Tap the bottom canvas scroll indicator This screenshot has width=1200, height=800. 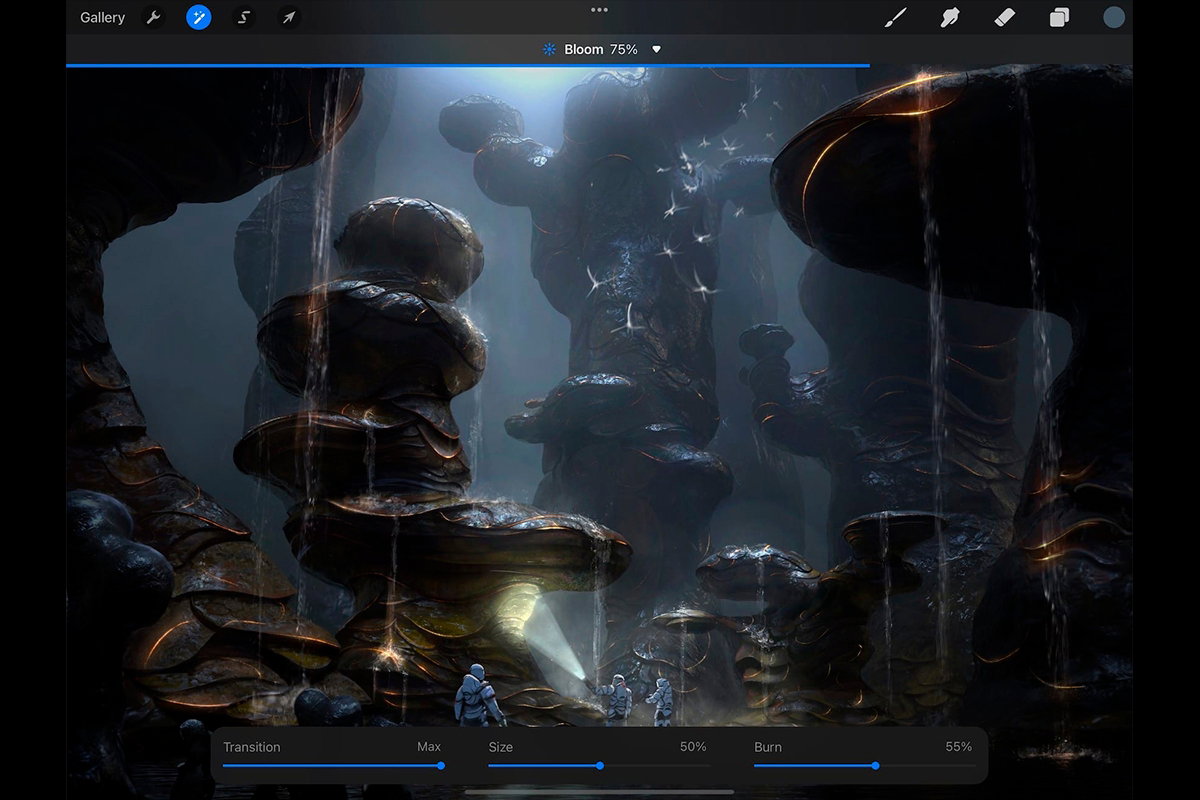(600, 790)
